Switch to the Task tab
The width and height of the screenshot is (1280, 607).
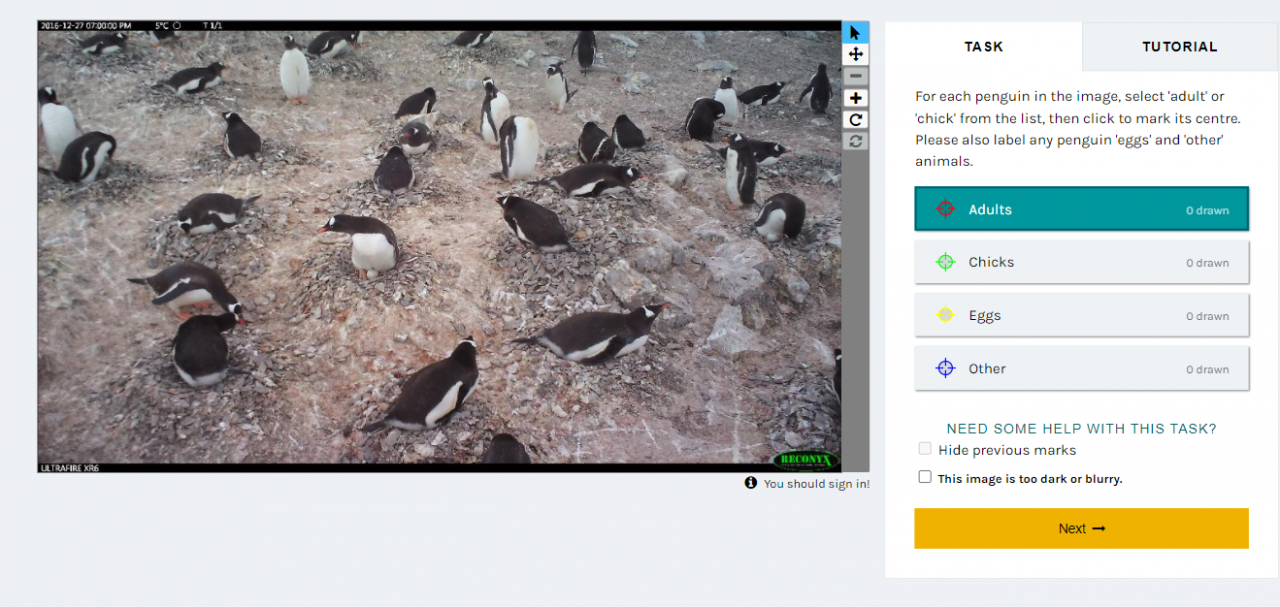(x=984, y=46)
